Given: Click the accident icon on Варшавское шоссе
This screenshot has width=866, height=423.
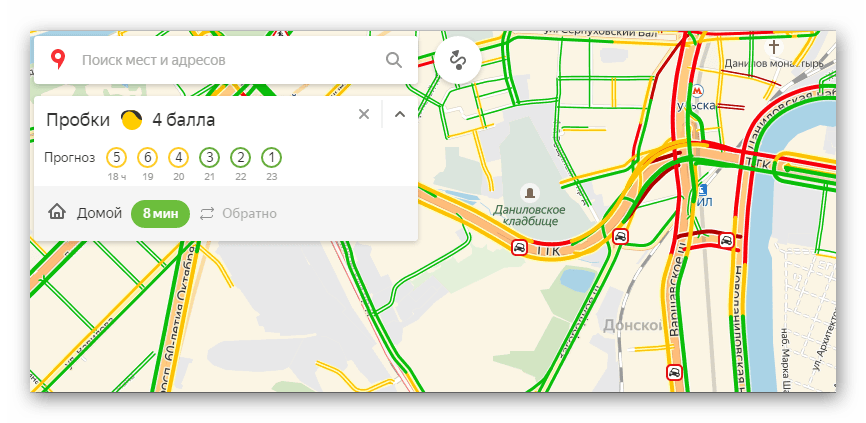Looking at the screenshot, I should pos(674,372).
